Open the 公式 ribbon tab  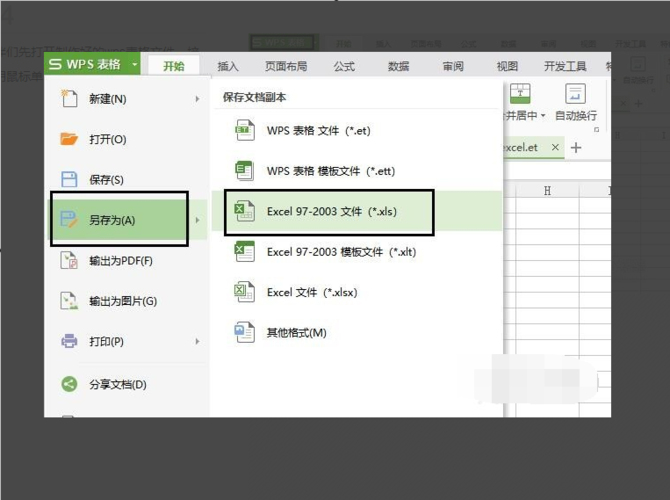click(x=344, y=66)
